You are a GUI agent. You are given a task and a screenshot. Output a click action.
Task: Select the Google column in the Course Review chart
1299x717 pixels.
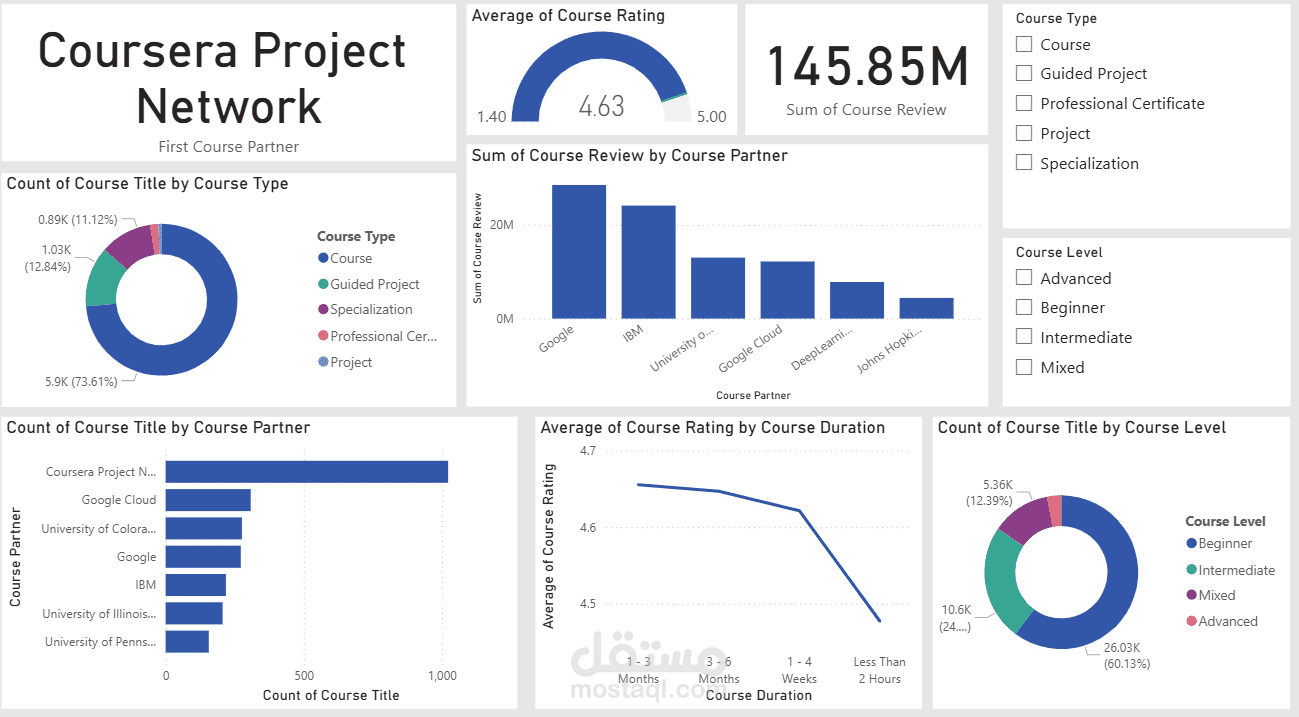pyautogui.click(x=579, y=252)
